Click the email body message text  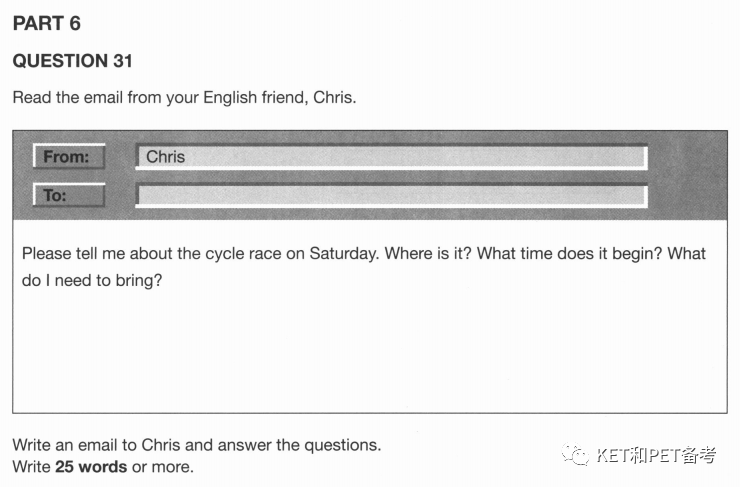coord(364,267)
